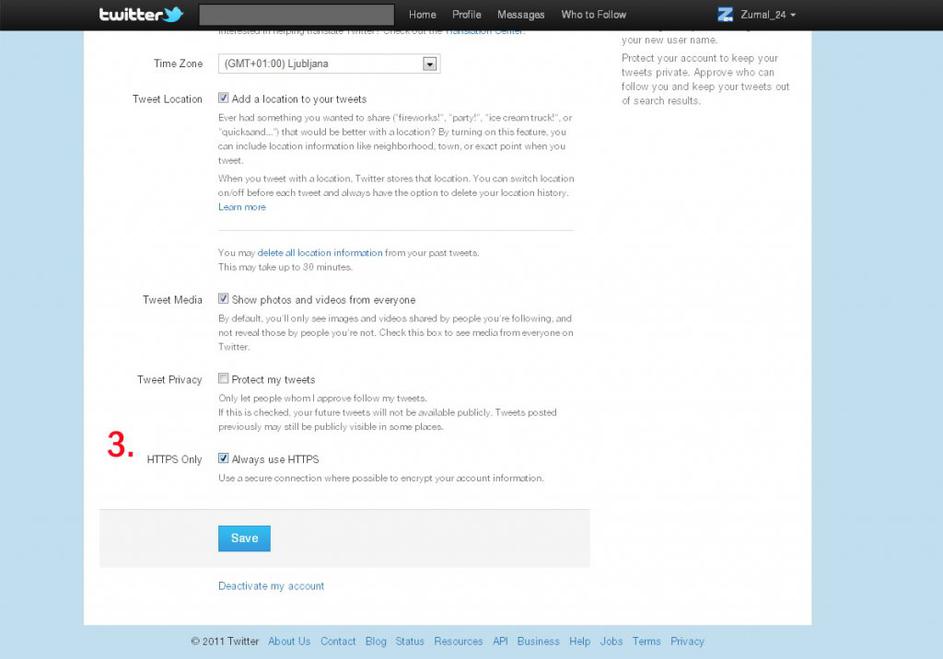Uncheck Add a location to your tweets
Image resolution: width=943 pixels, height=659 pixels.
(x=224, y=99)
